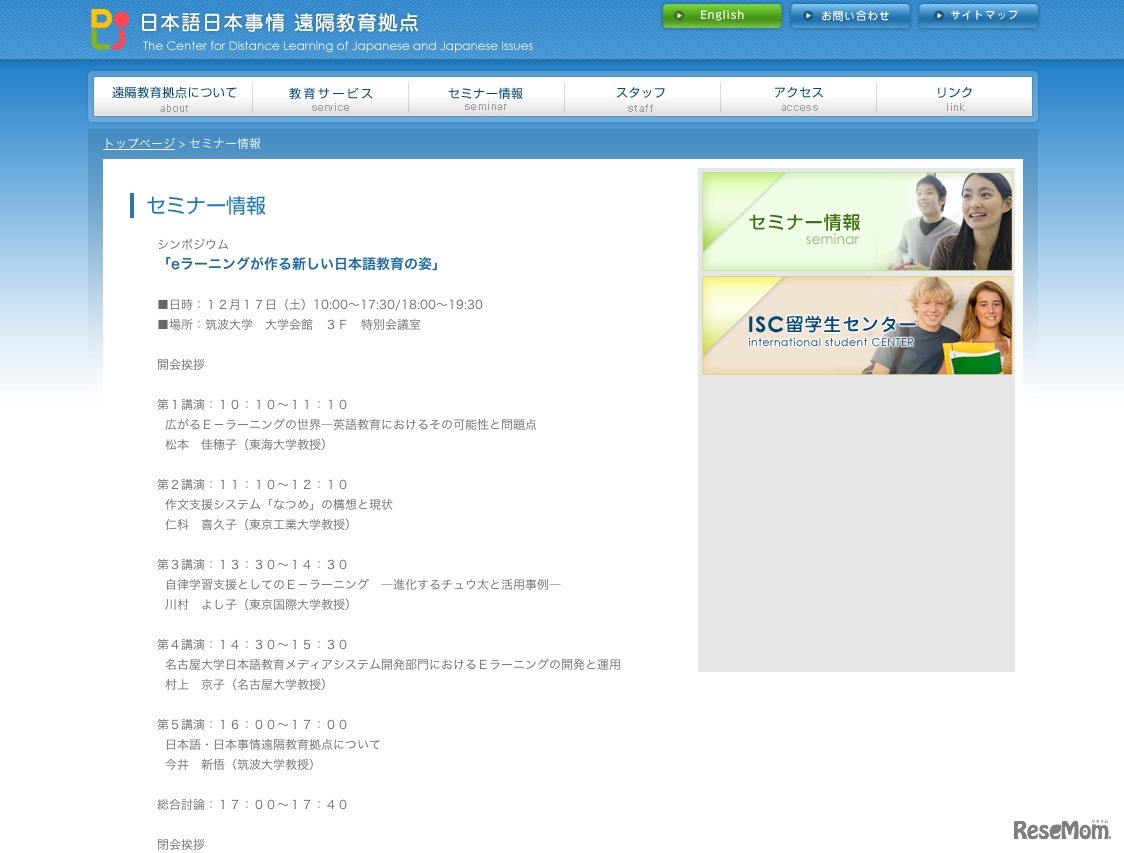1124x853 pixels.
Task: Open 教育サービス service menu
Action: 330,97
